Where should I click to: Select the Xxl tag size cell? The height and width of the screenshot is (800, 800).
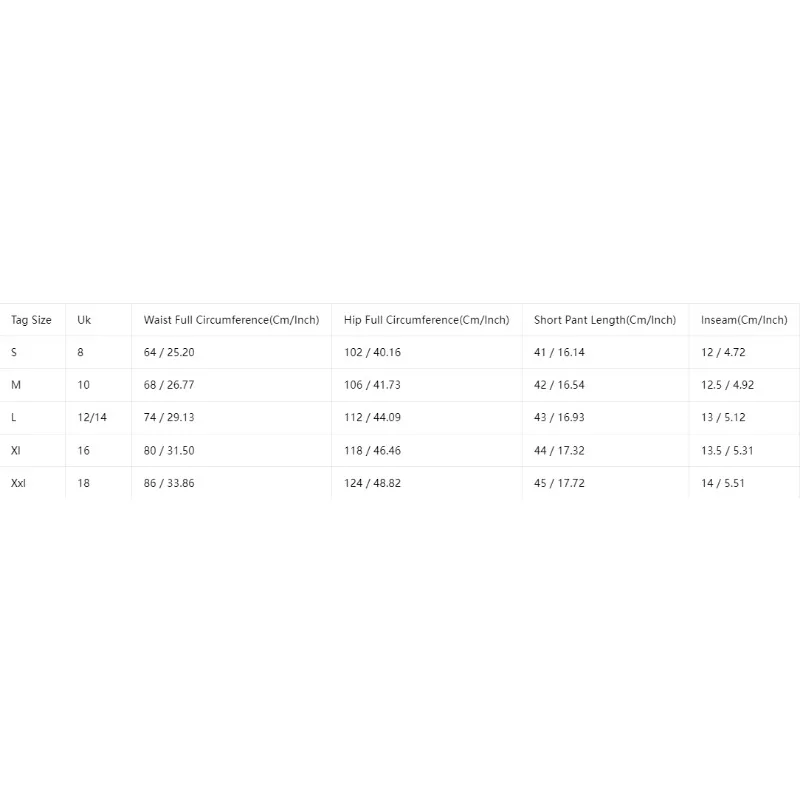click(x=18, y=483)
